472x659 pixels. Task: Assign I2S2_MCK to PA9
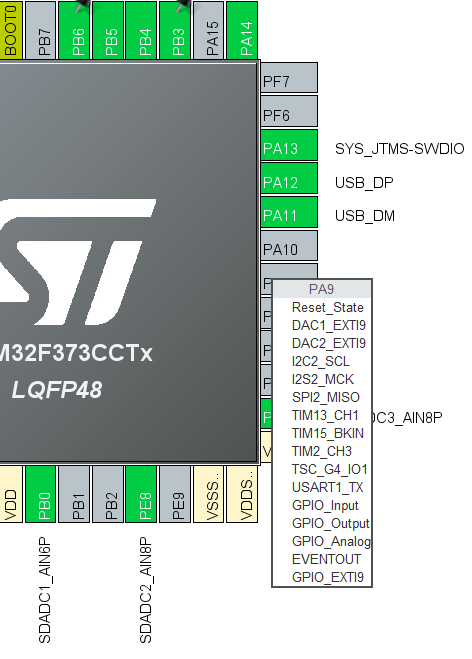click(x=322, y=380)
